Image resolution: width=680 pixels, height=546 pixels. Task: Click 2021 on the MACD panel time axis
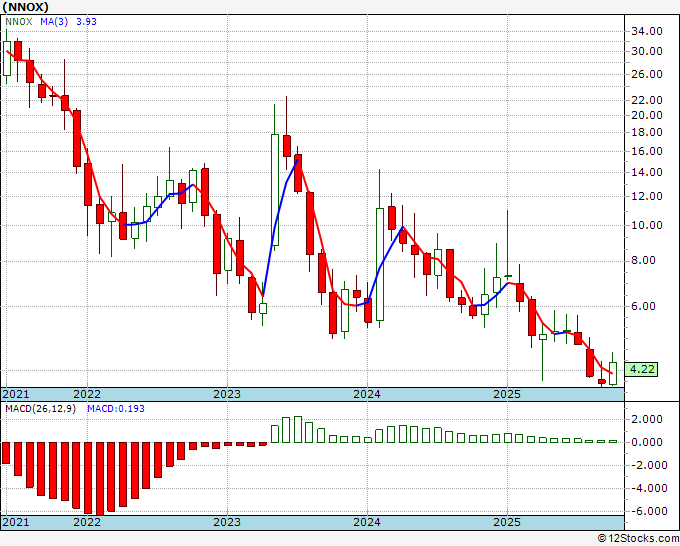click(x=17, y=522)
